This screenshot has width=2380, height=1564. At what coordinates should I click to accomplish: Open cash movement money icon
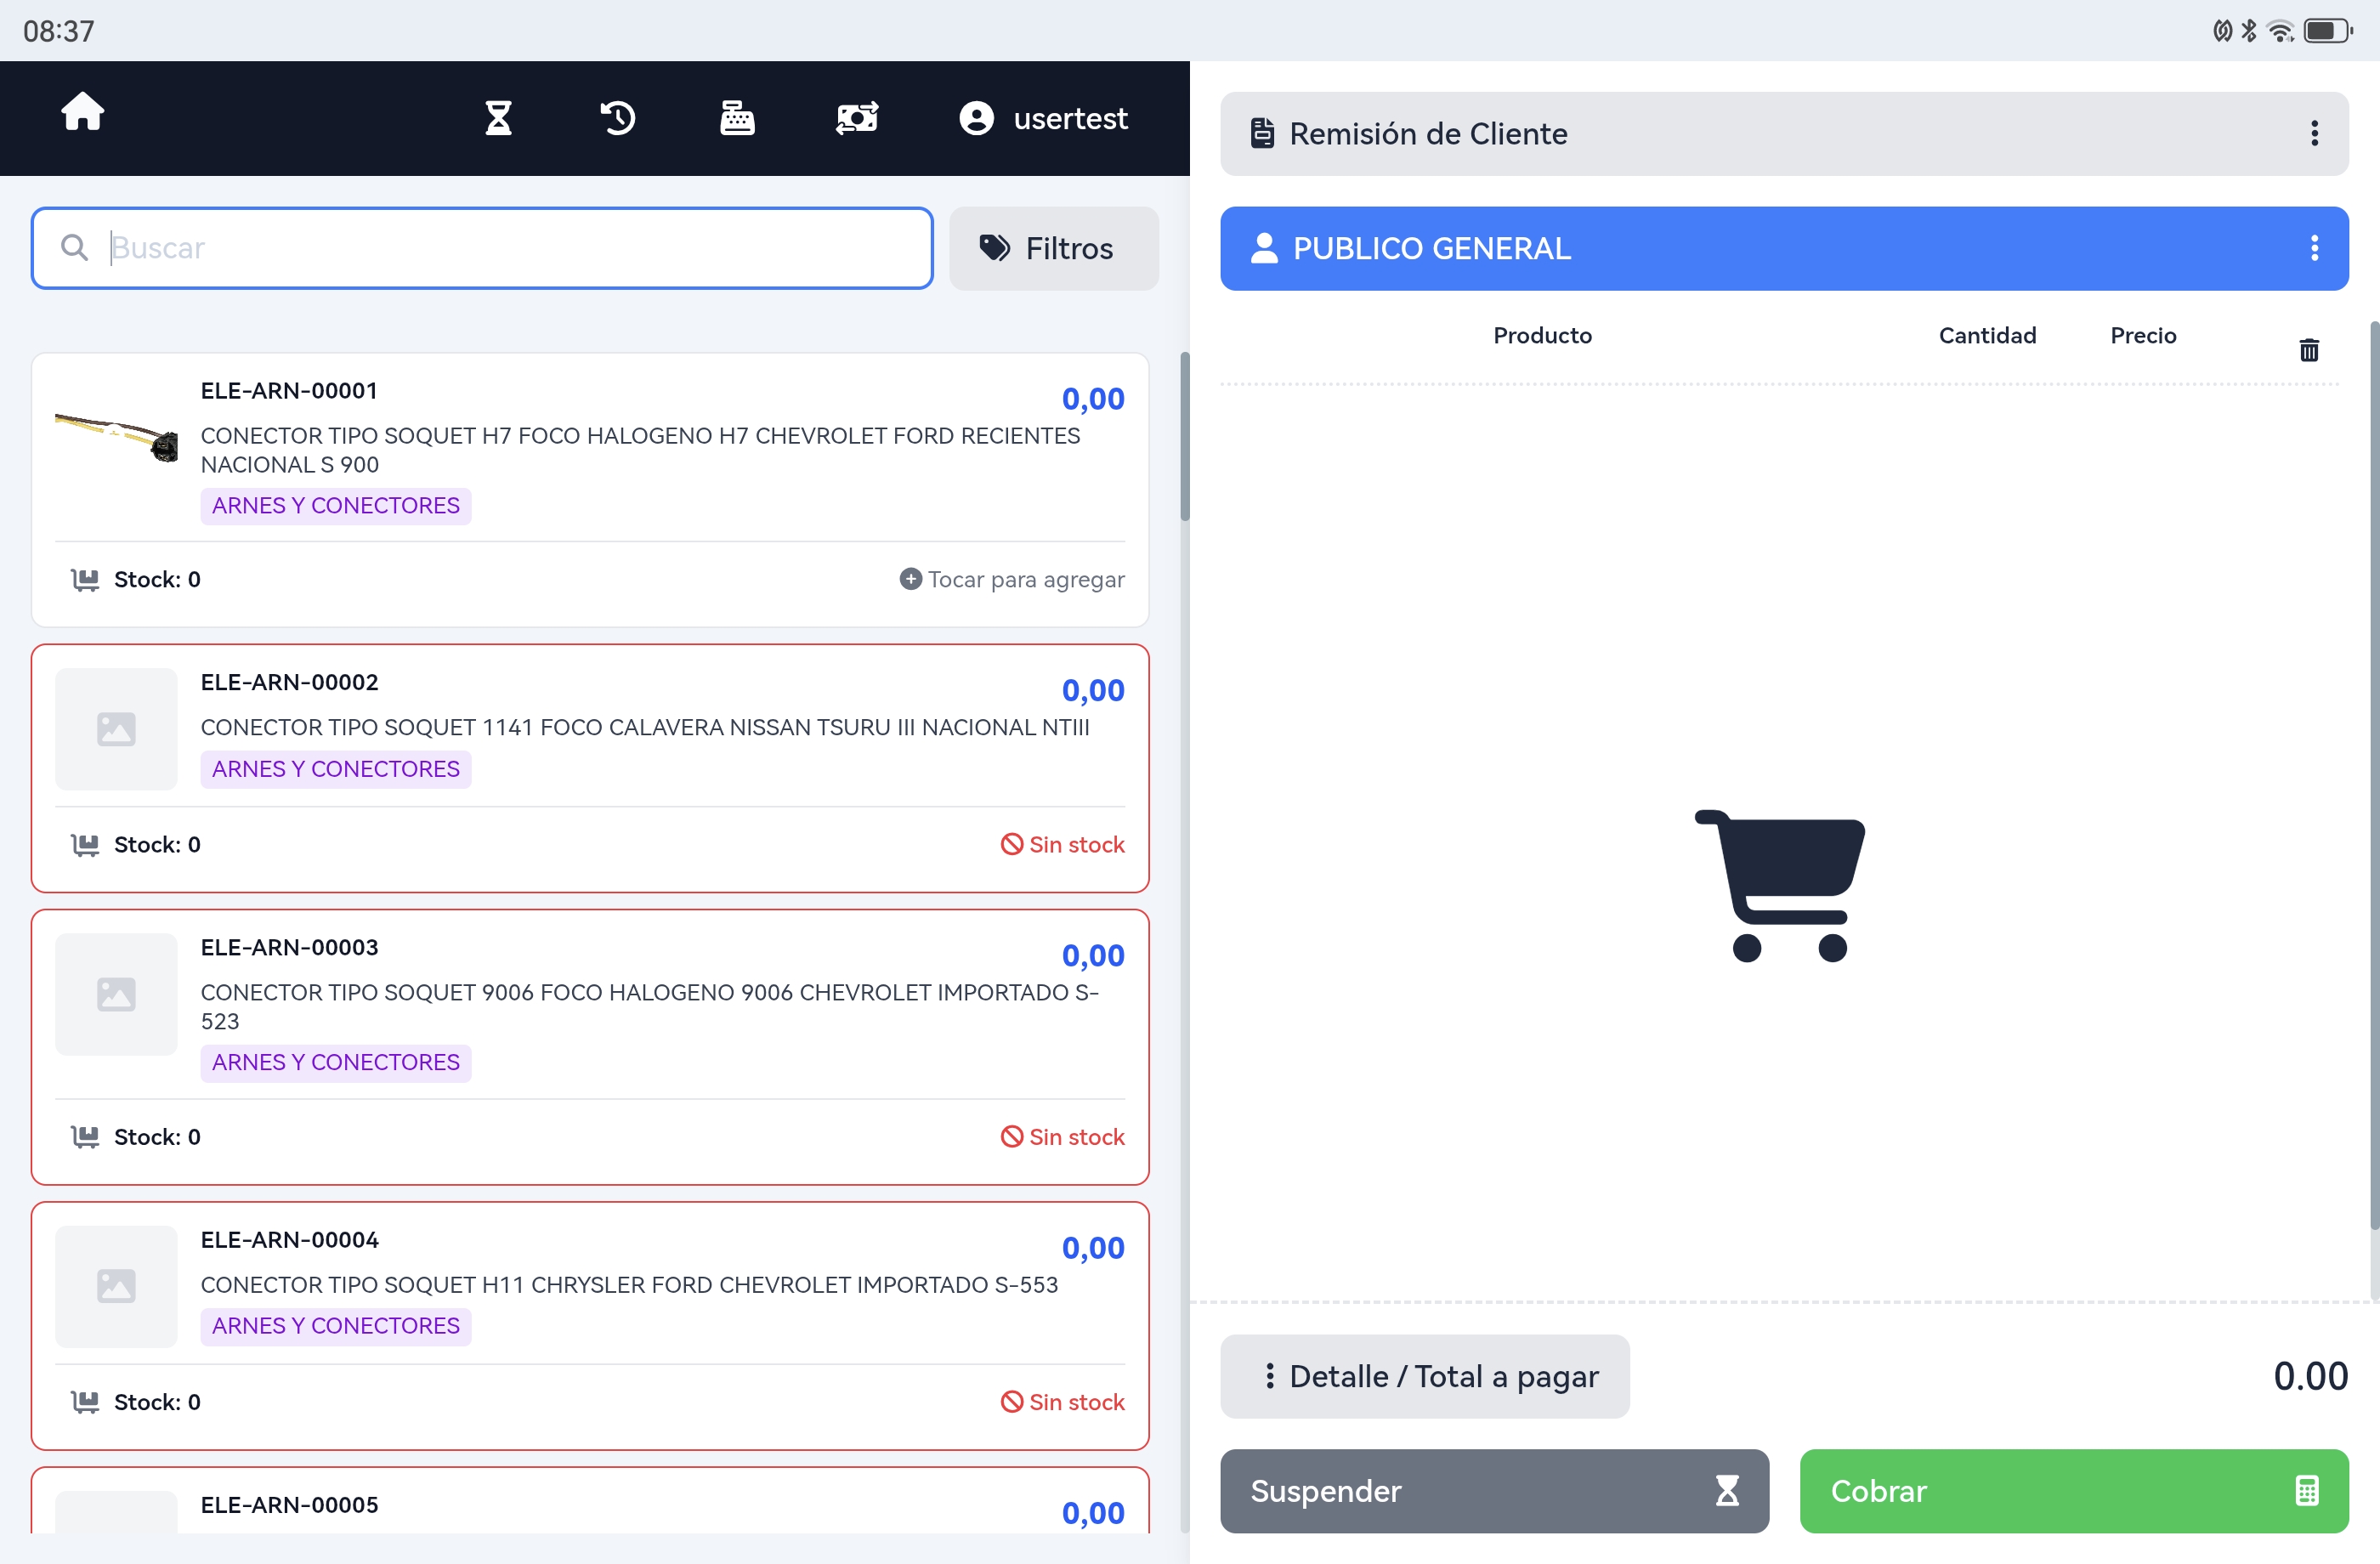click(857, 118)
